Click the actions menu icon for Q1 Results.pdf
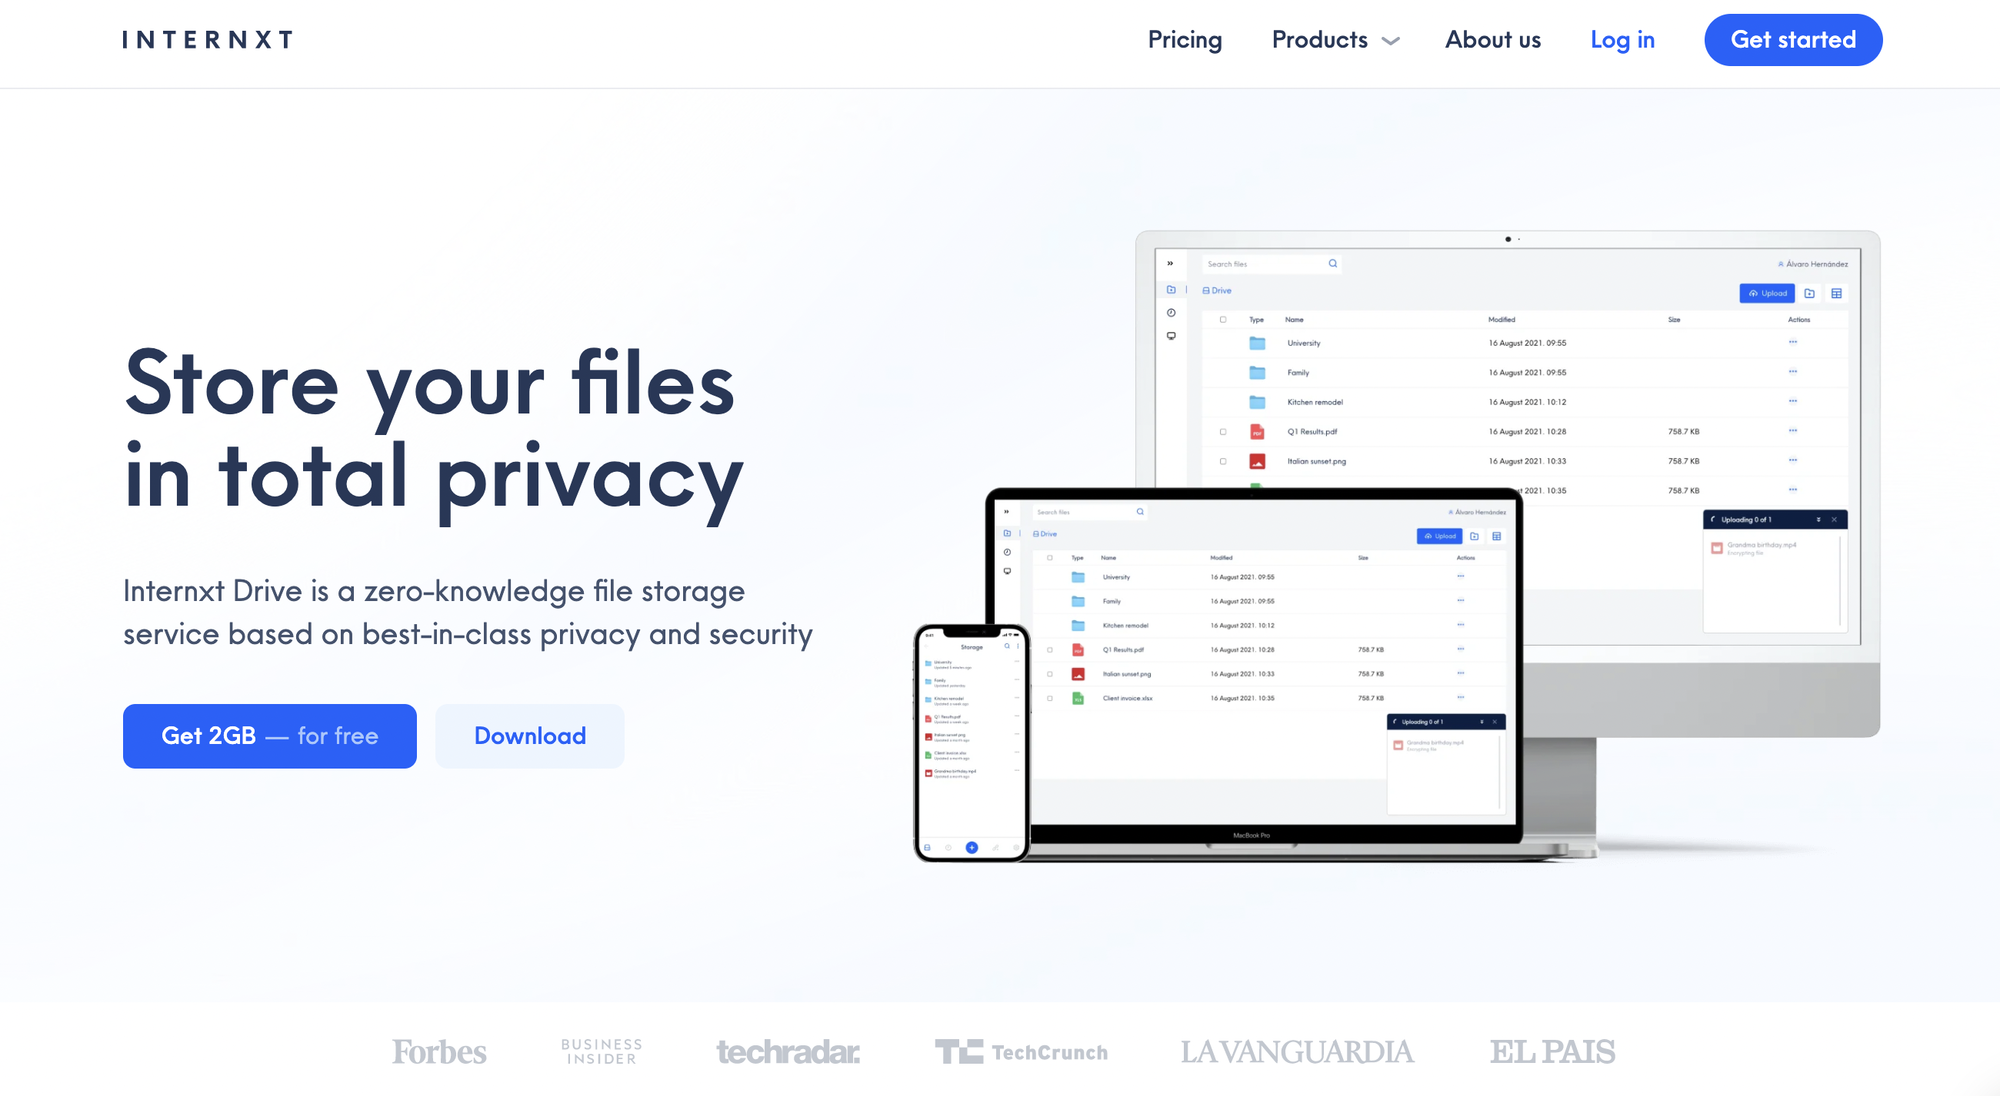The height and width of the screenshot is (1096, 2000). click(1792, 432)
